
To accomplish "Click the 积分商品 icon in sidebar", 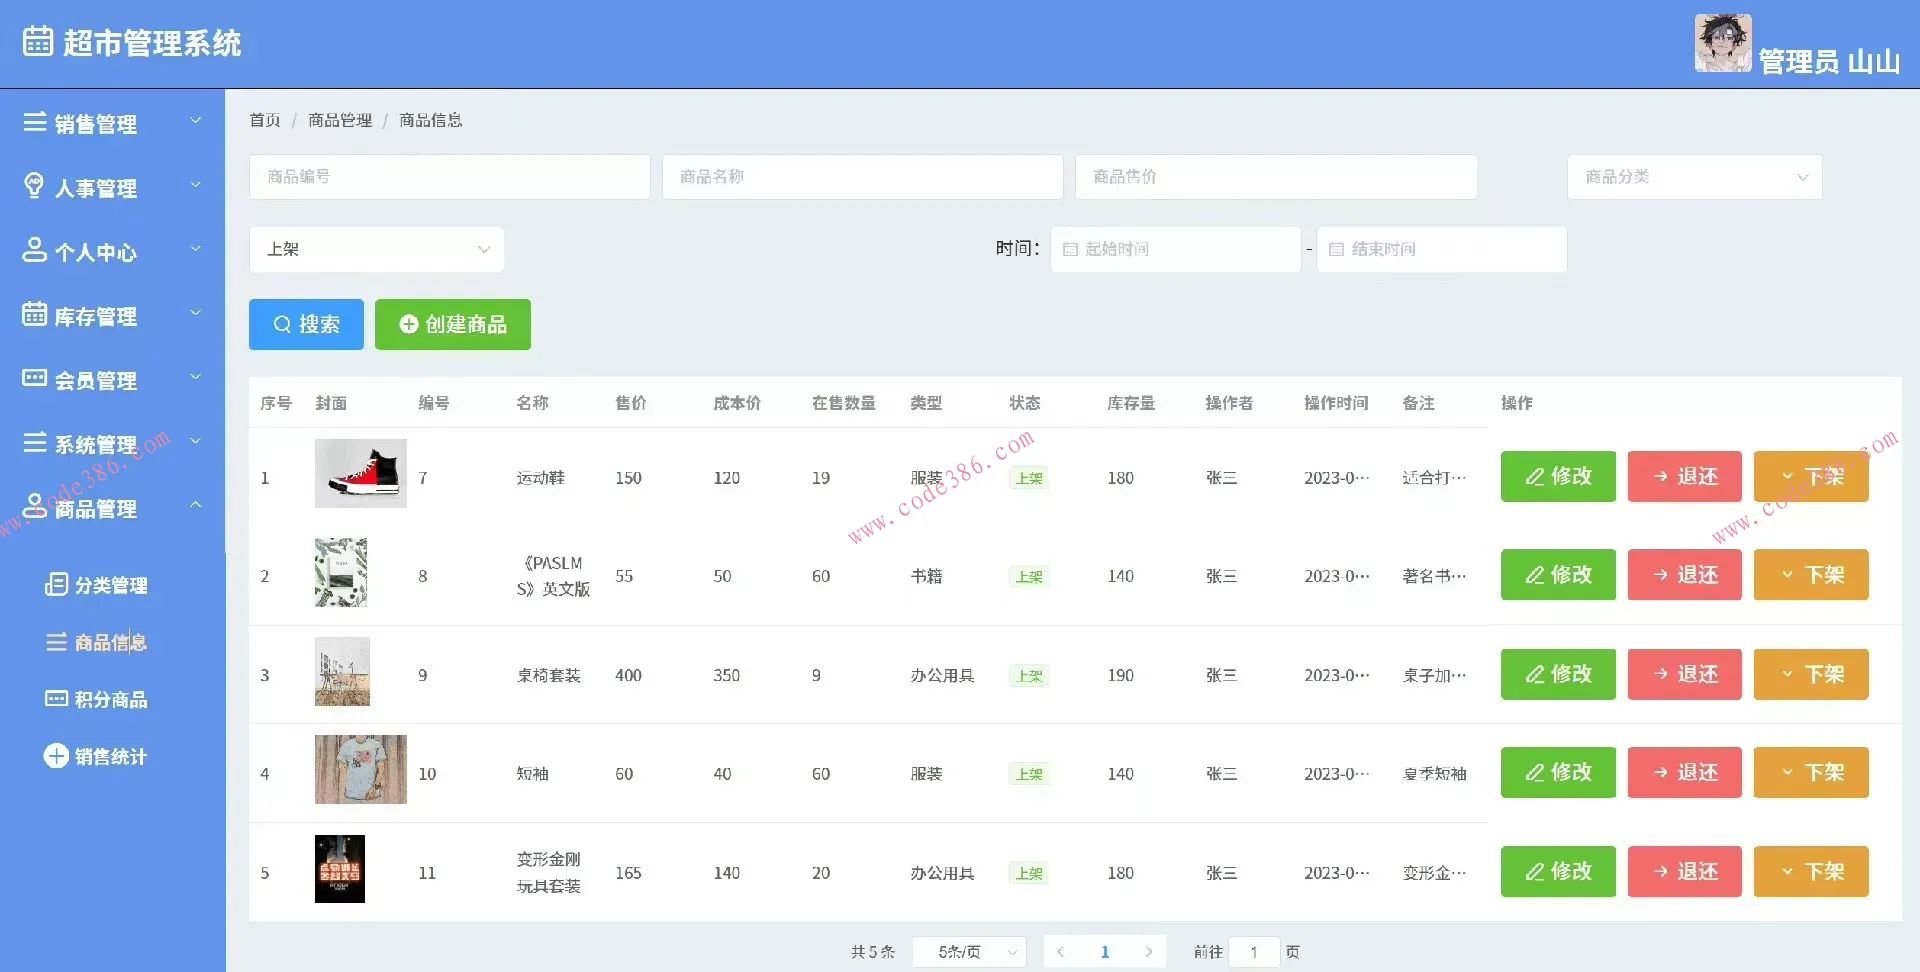I will (x=57, y=699).
